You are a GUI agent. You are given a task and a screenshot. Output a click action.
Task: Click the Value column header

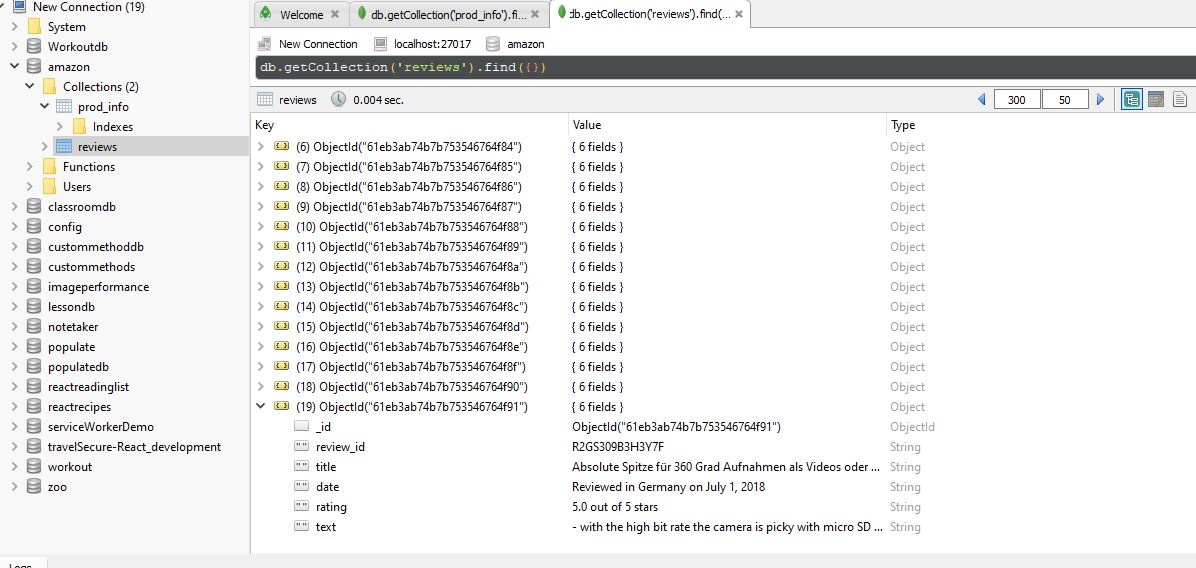587,125
